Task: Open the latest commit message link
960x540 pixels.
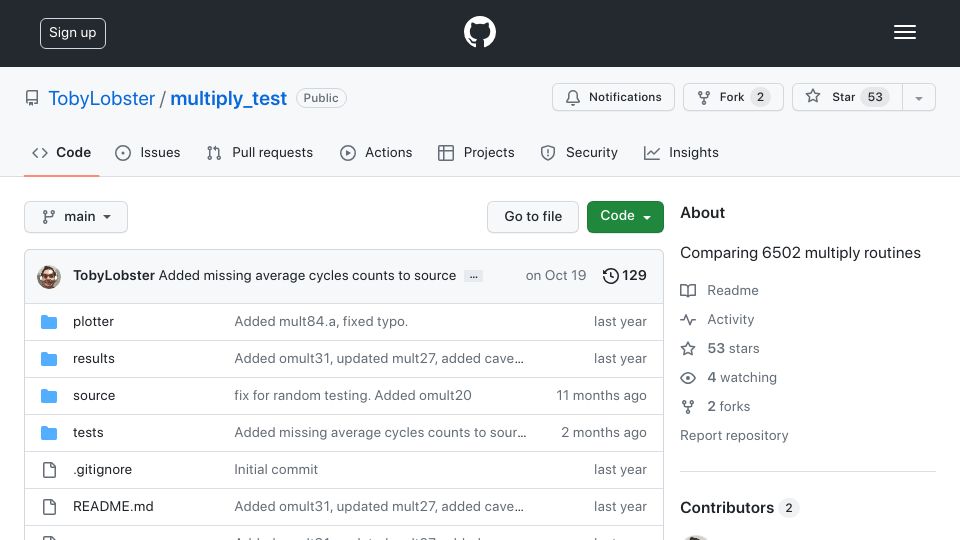Action: click(307, 276)
